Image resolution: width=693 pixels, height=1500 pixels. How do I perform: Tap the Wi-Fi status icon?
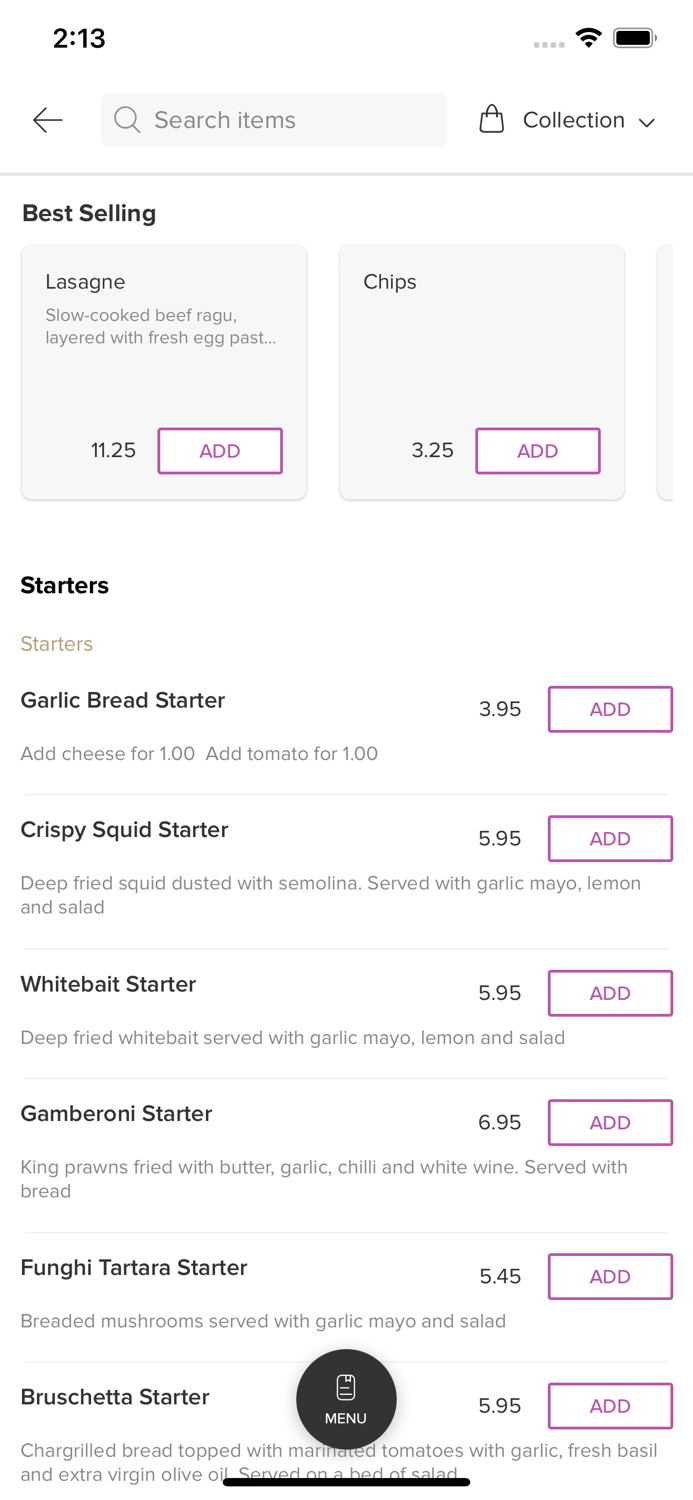(x=588, y=38)
